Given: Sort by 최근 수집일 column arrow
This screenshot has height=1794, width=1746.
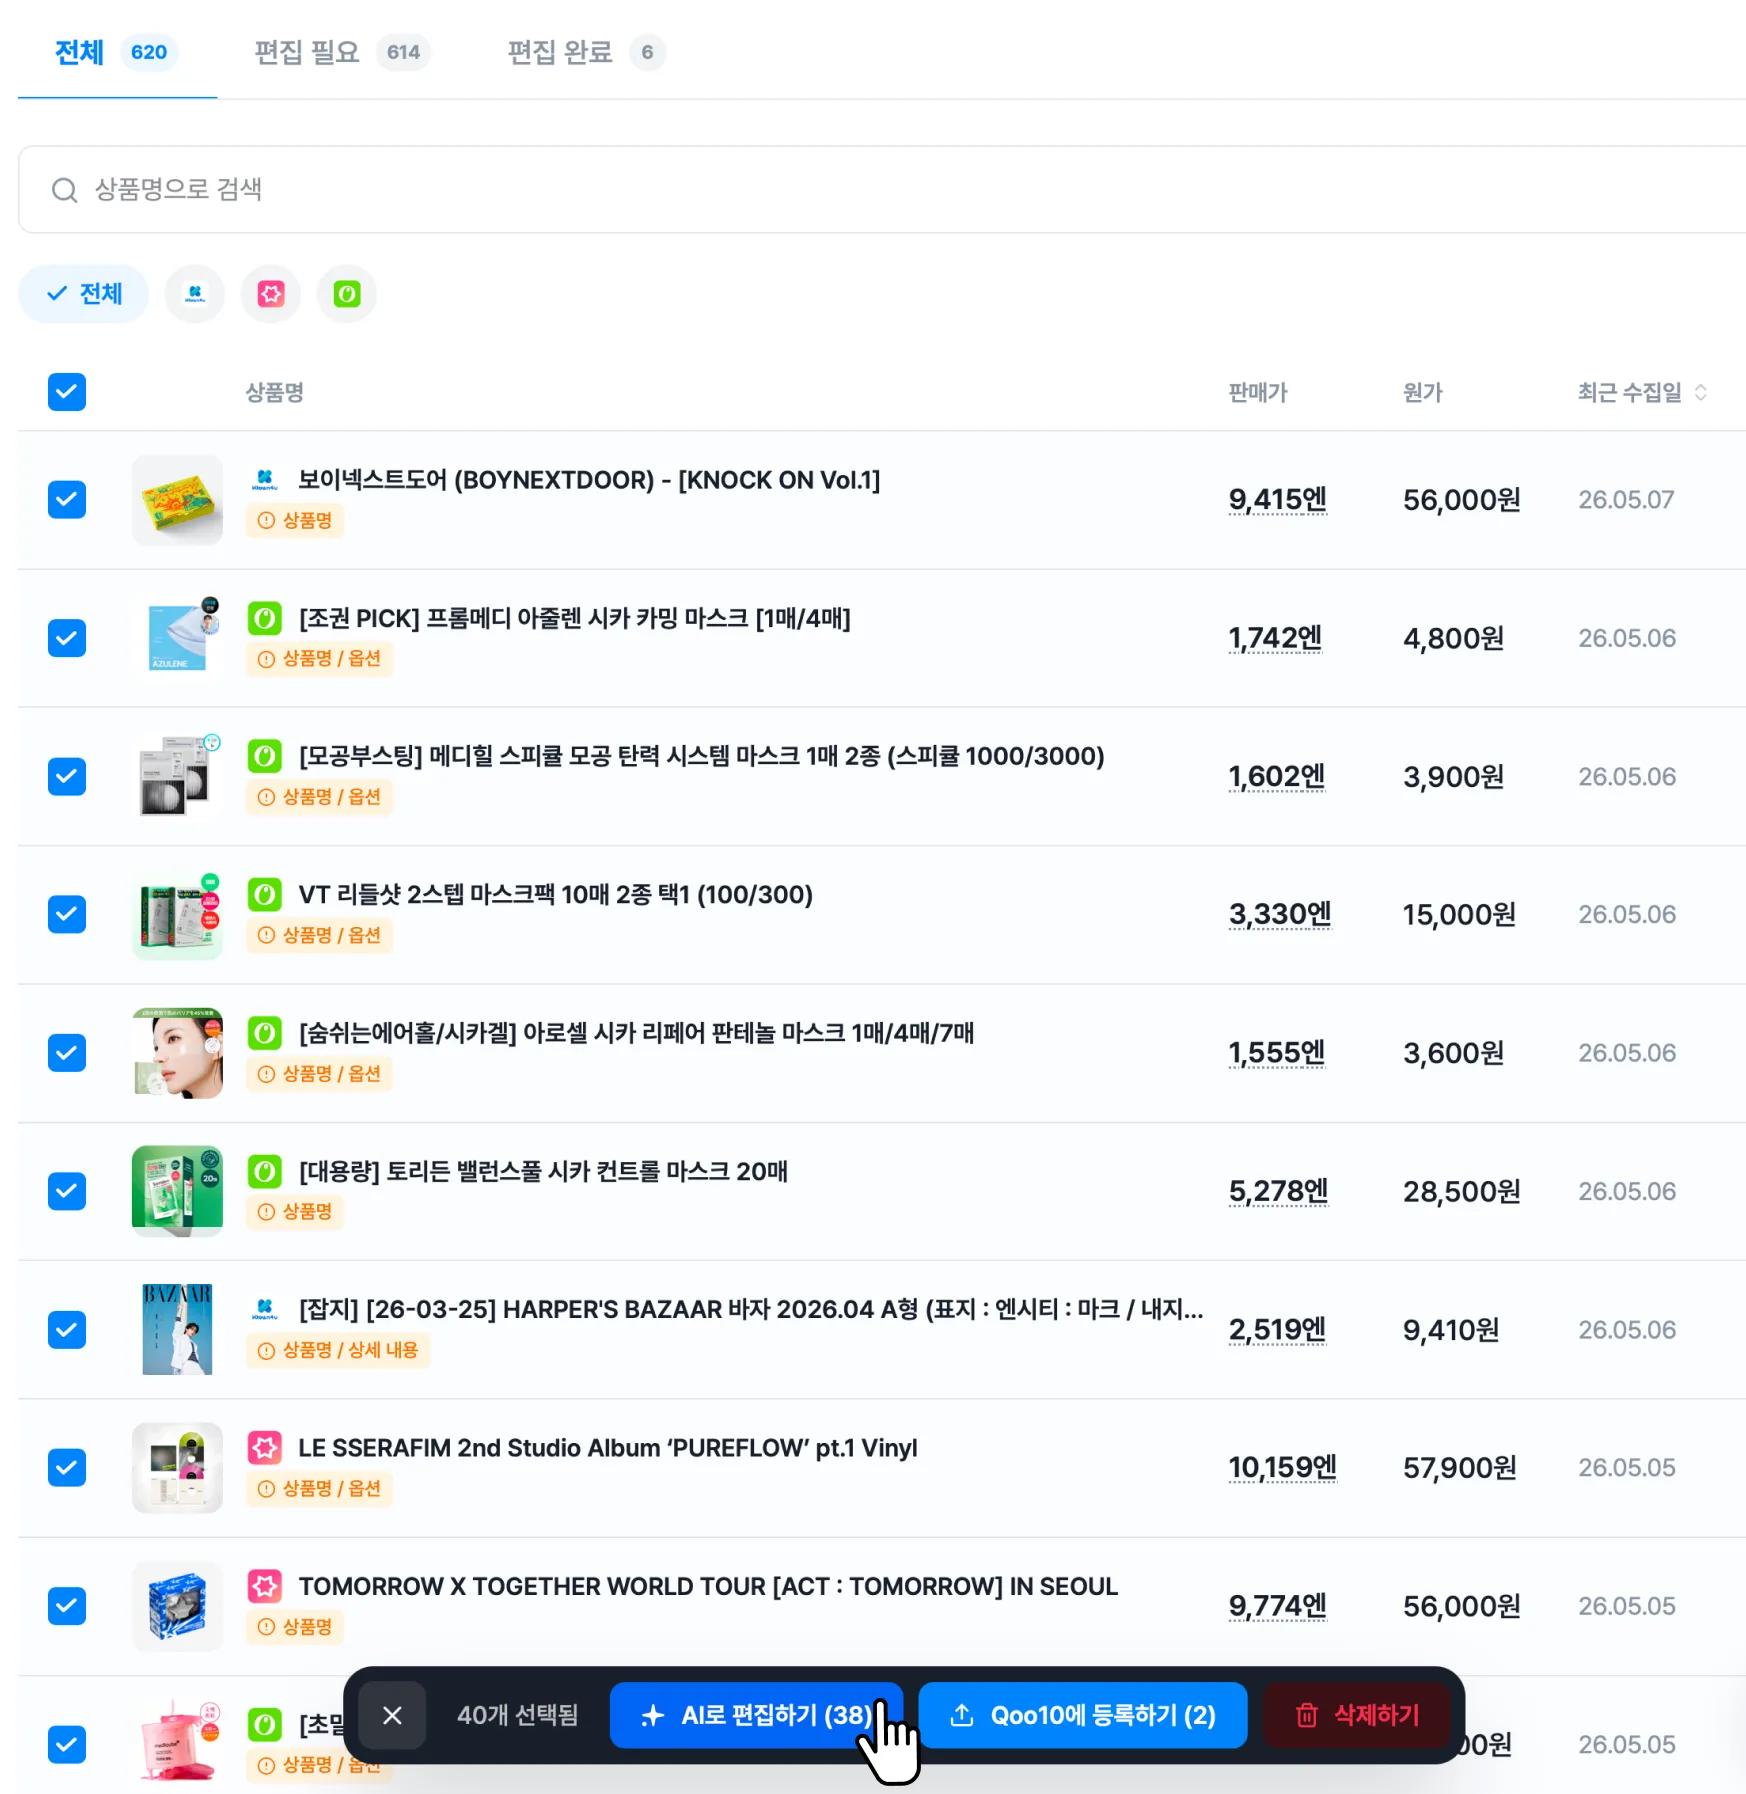Looking at the screenshot, I should point(1700,392).
